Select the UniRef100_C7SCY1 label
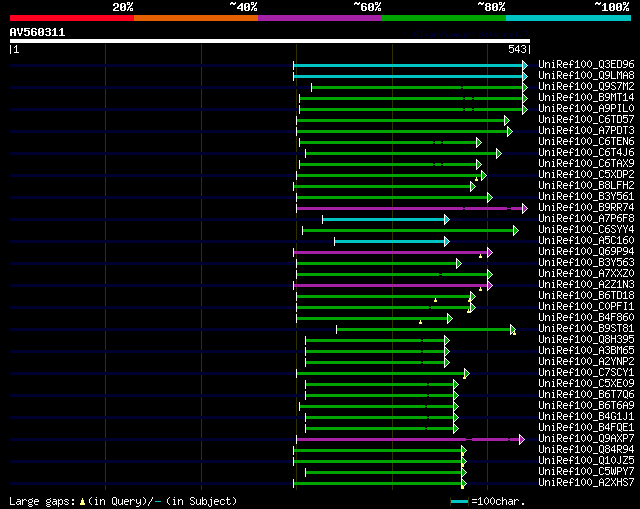Image resolution: width=640 pixels, height=509 pixels. tap(586, 373)
